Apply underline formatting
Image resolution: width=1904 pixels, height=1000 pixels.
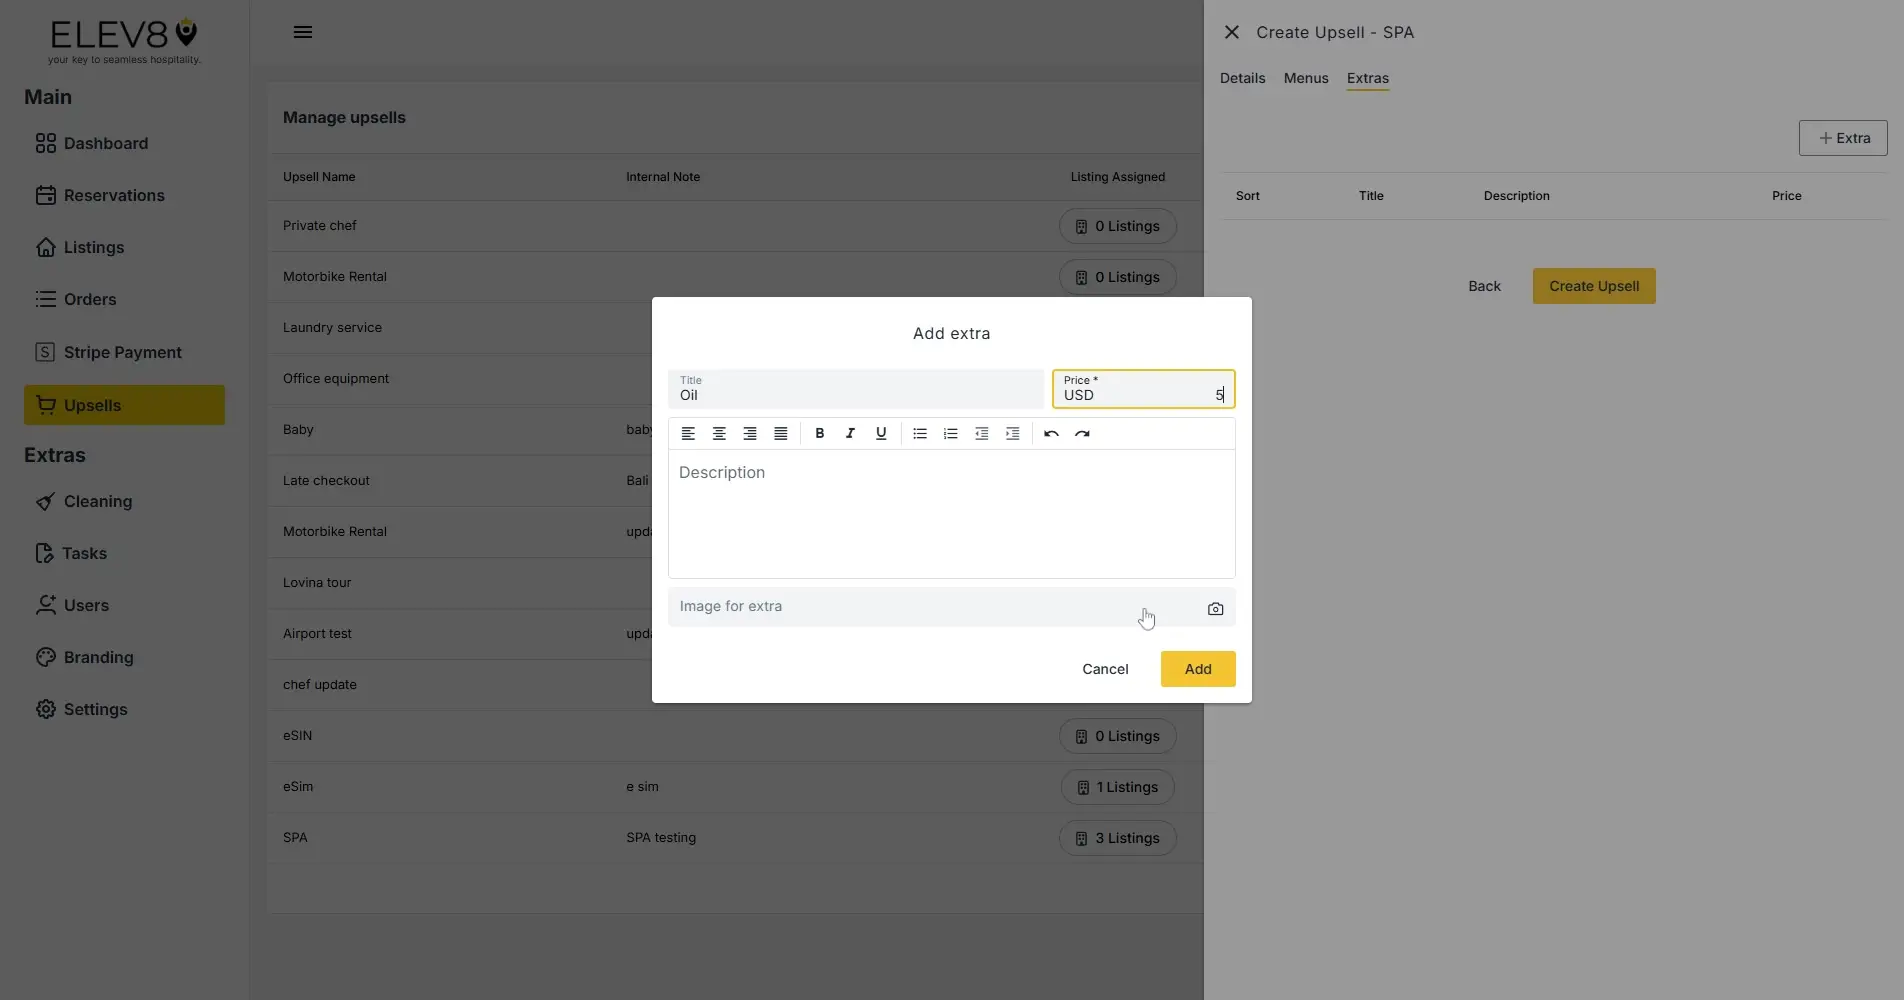click(x=881, y=433)
